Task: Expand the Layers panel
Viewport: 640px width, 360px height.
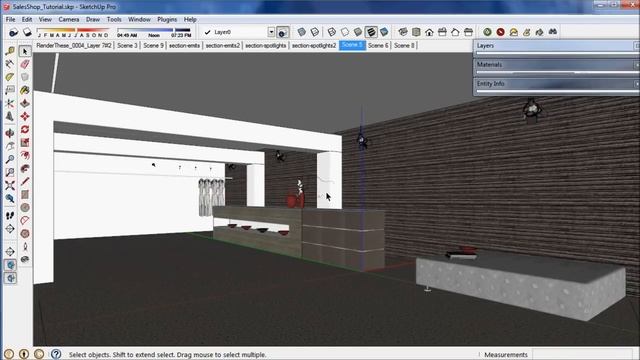Action: (x=557, y=46)
